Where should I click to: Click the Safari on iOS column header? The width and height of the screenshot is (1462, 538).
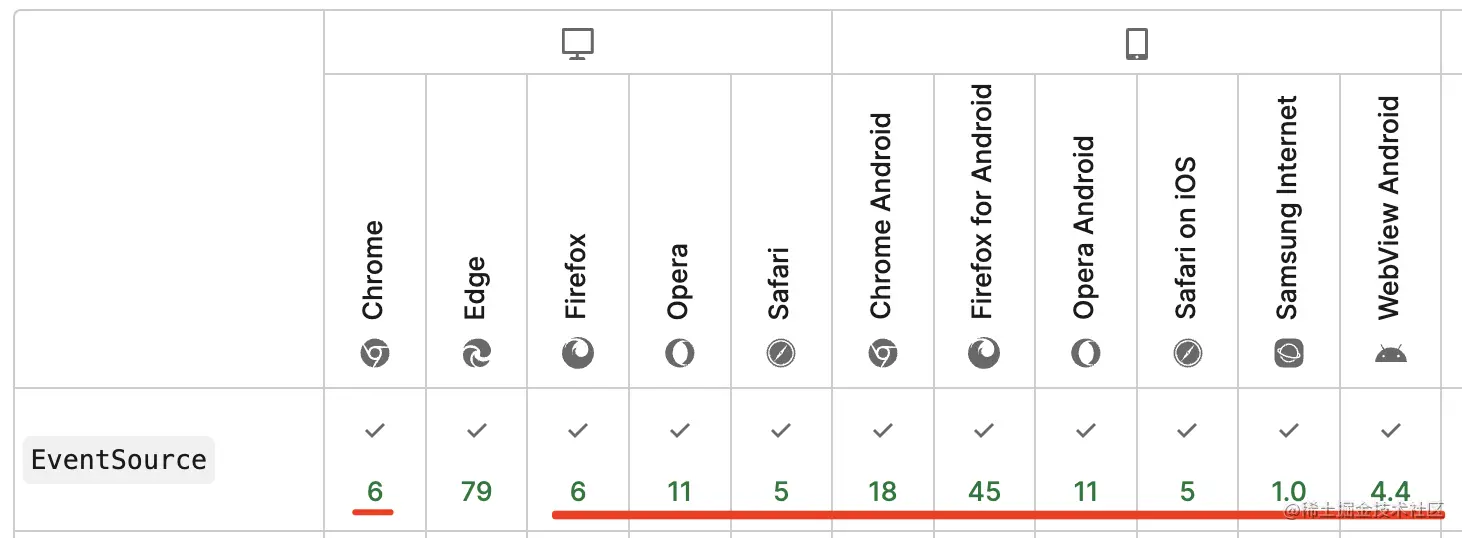coord(1187,240)
